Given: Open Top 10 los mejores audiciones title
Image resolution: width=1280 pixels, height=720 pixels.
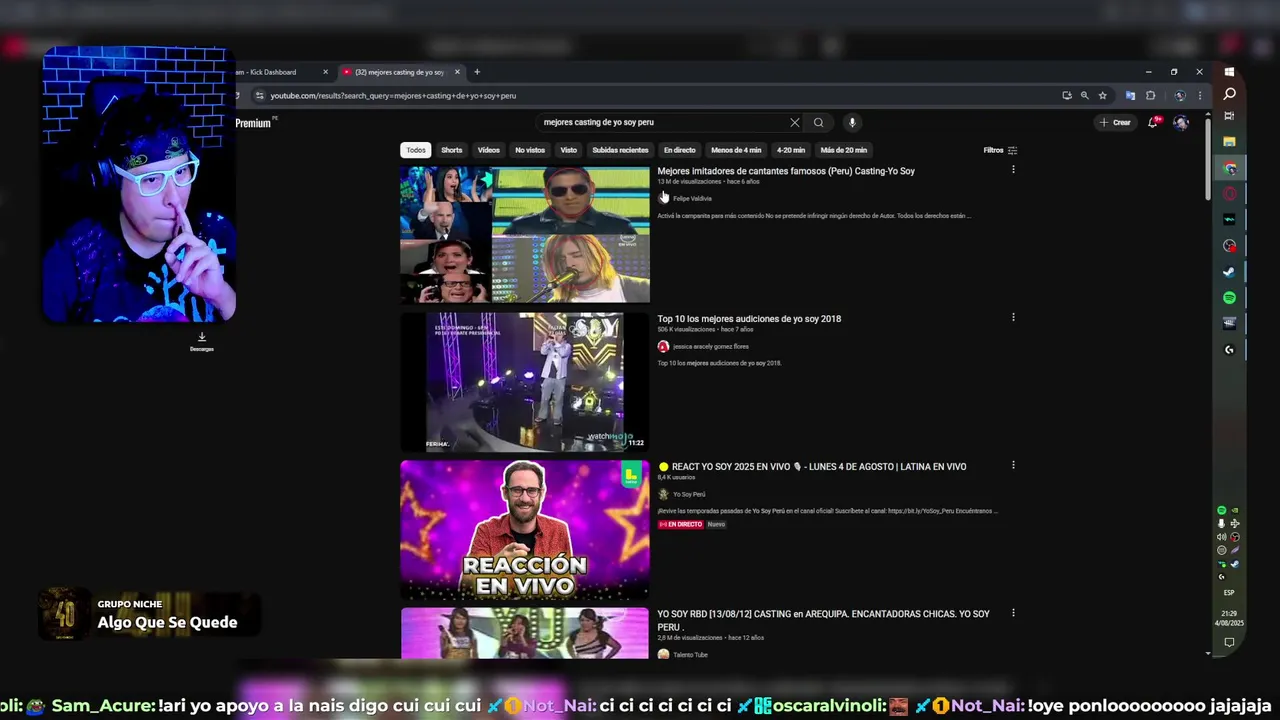Looking at the screenshot, I should tap(749, 319).
